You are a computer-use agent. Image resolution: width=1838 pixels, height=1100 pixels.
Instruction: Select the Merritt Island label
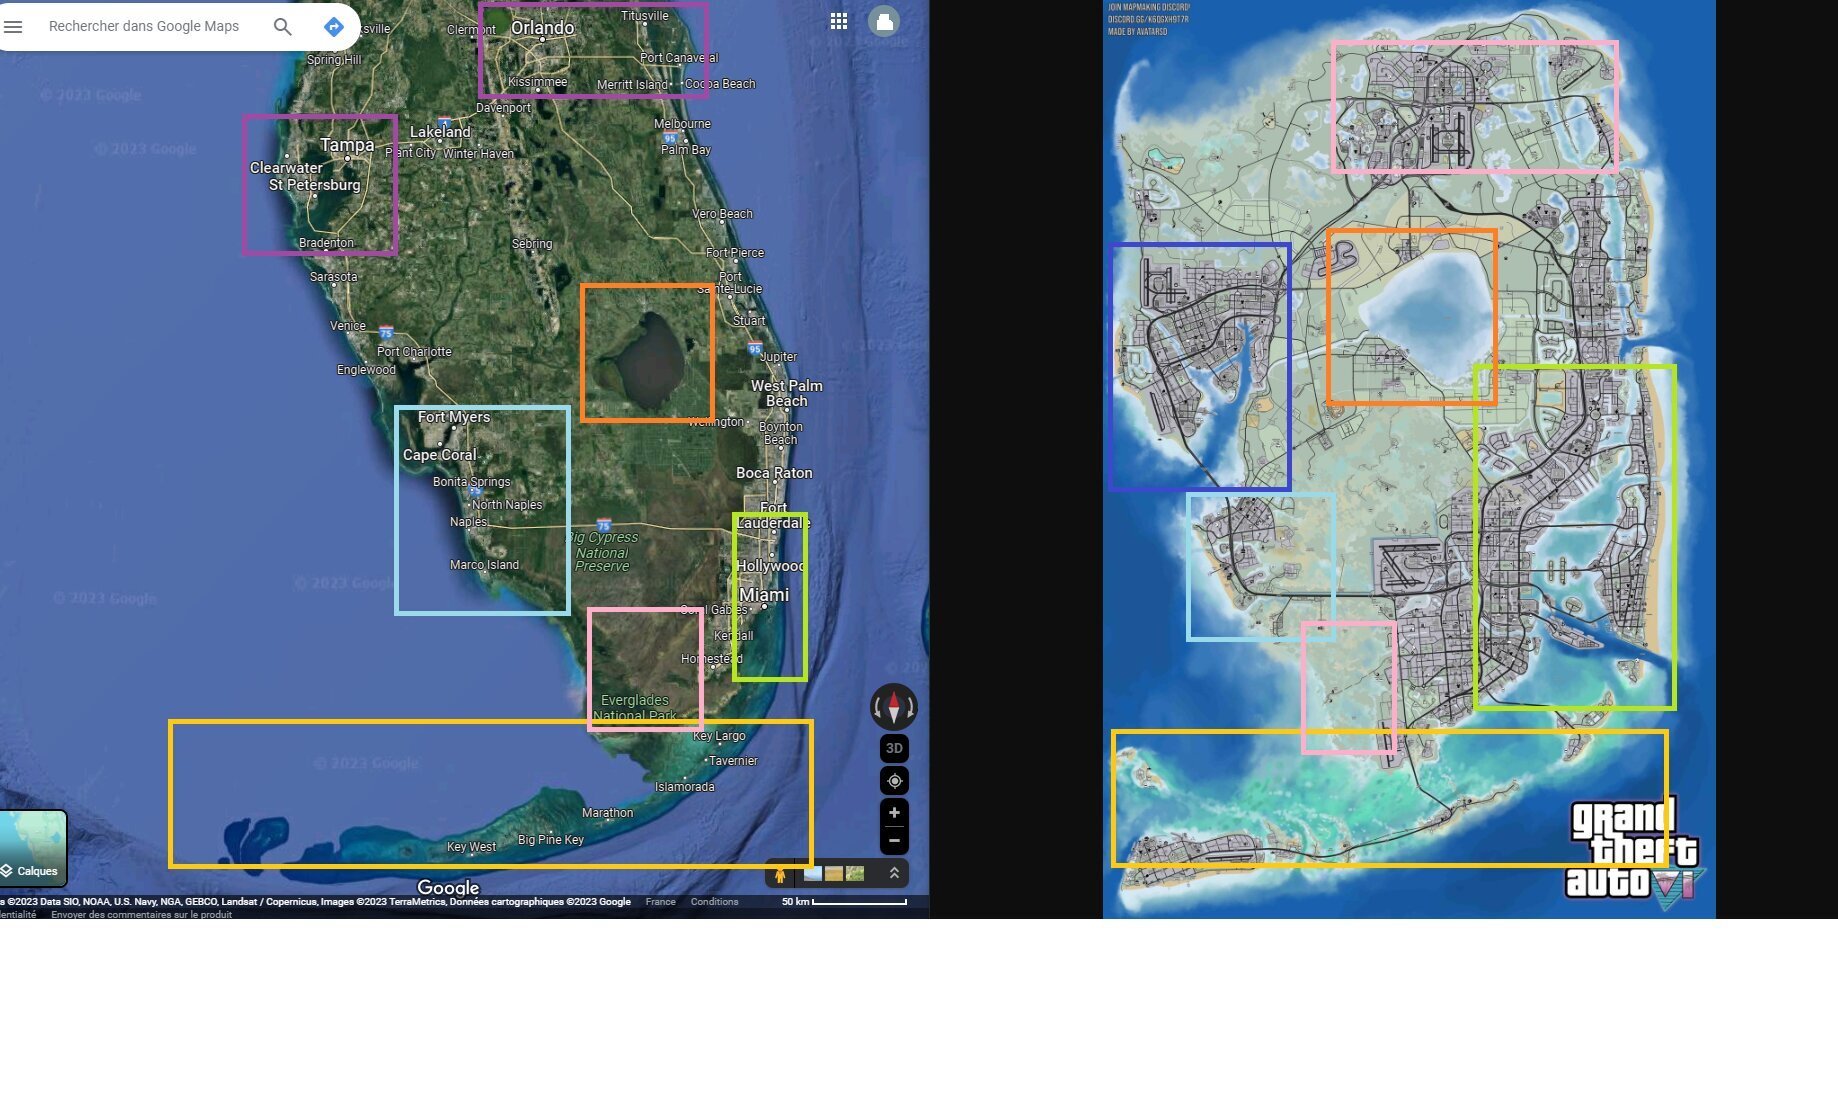(632, 85)
